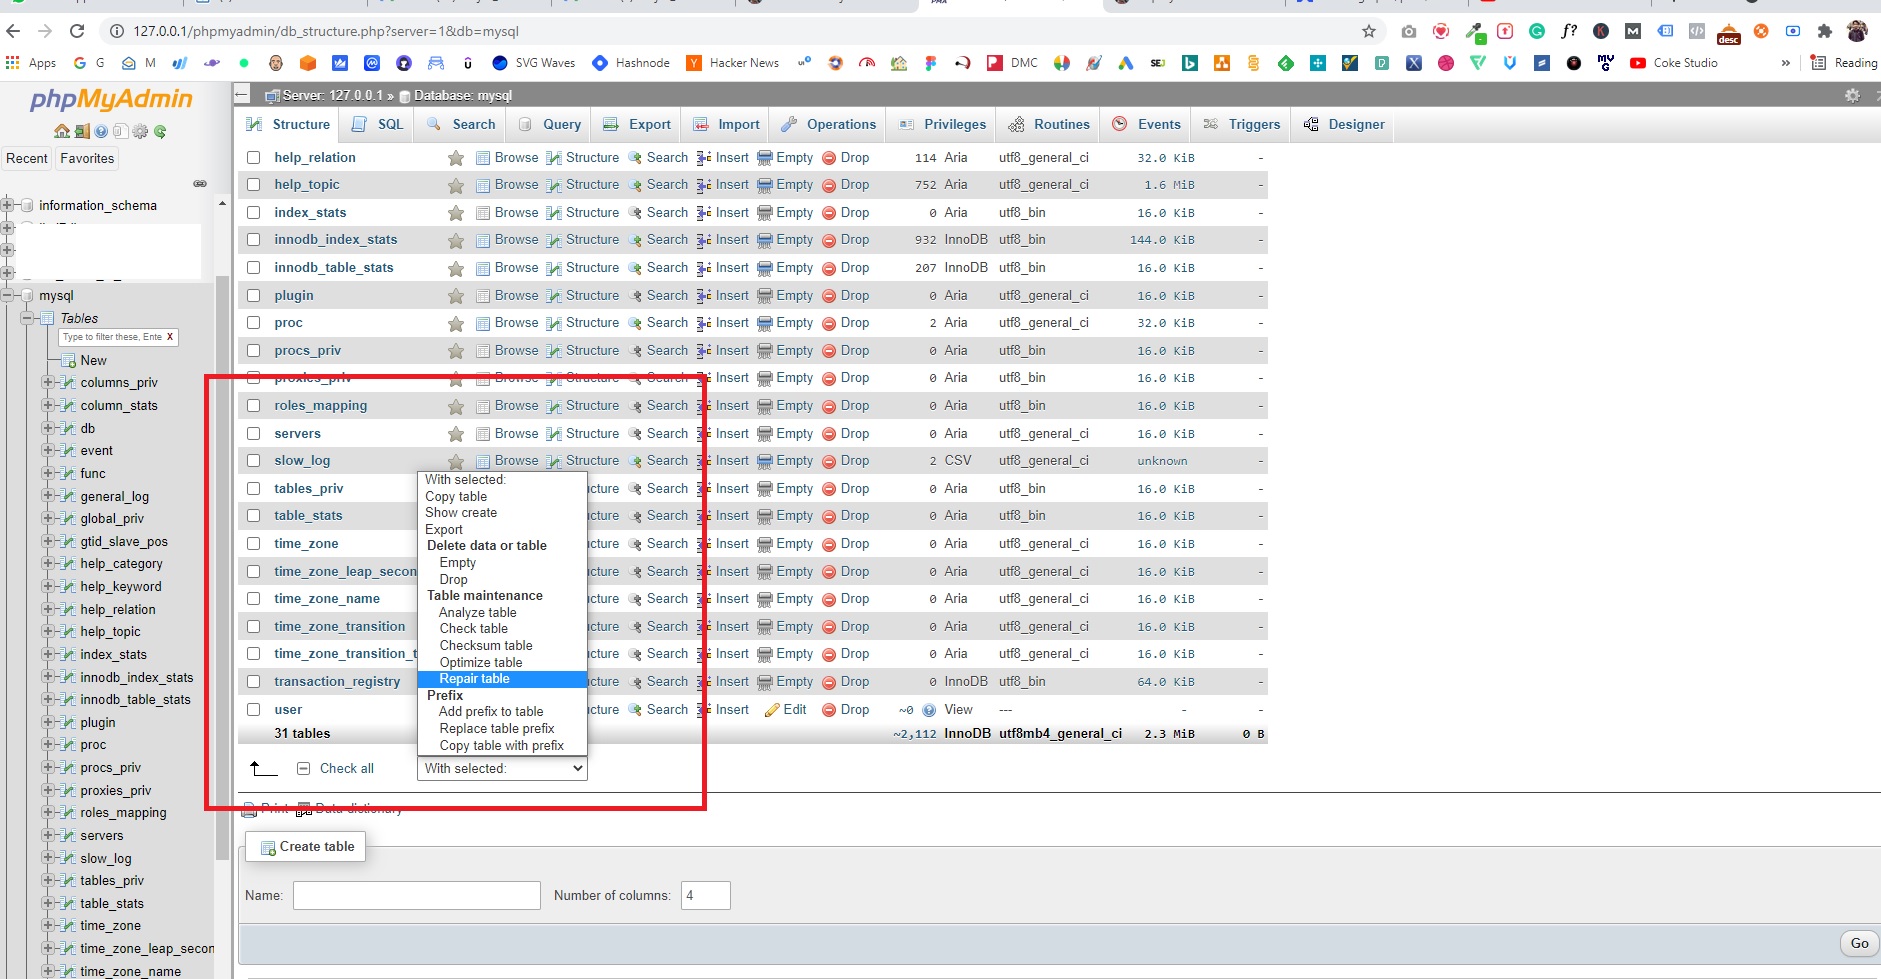Open the With selected dropdown

point(502,768)
